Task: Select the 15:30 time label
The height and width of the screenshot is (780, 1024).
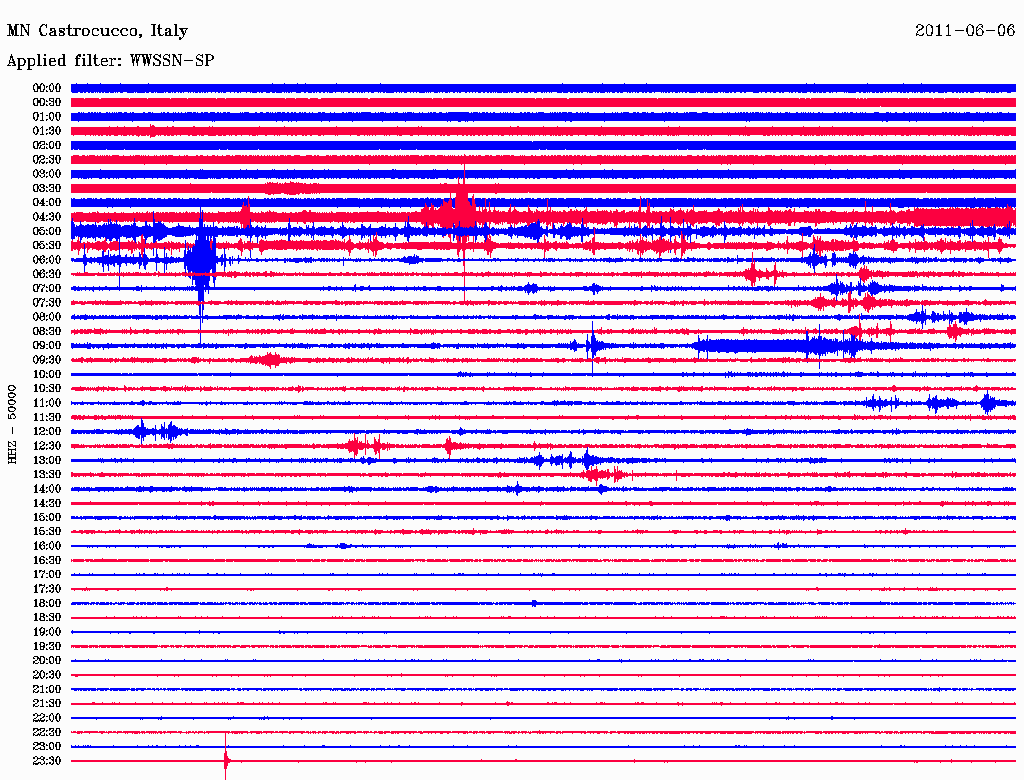Action: [47, 532]
